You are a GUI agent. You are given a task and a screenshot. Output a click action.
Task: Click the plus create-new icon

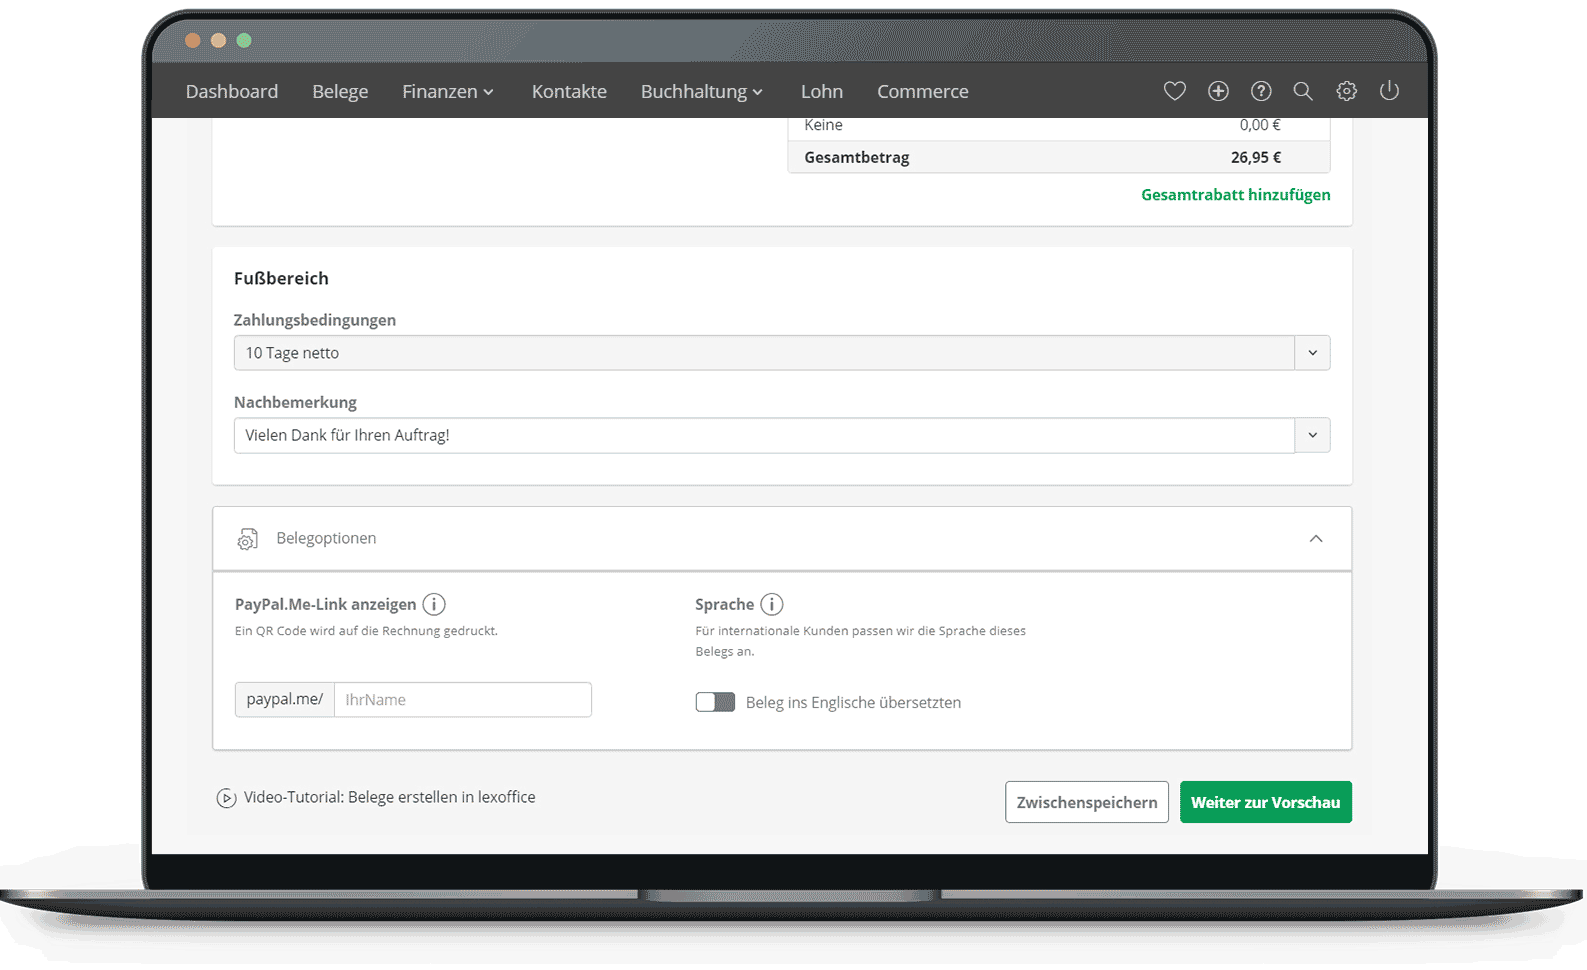point(1218,91)
